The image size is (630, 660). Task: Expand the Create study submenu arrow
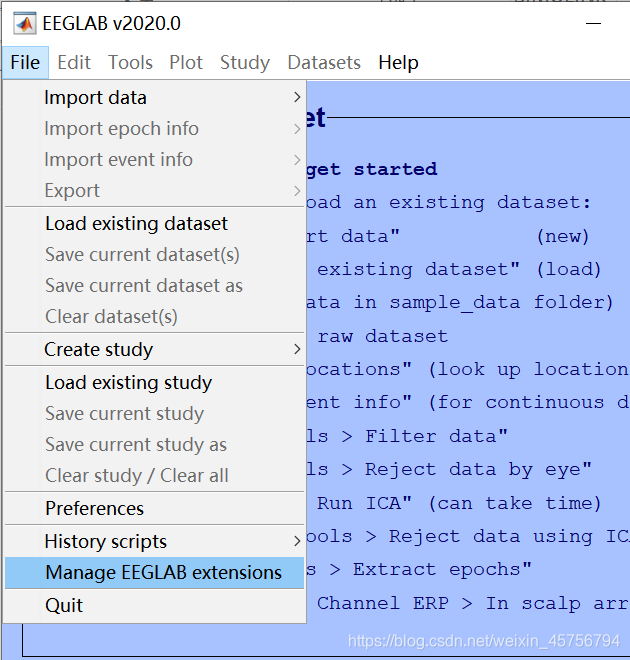[x=297, y=349]
